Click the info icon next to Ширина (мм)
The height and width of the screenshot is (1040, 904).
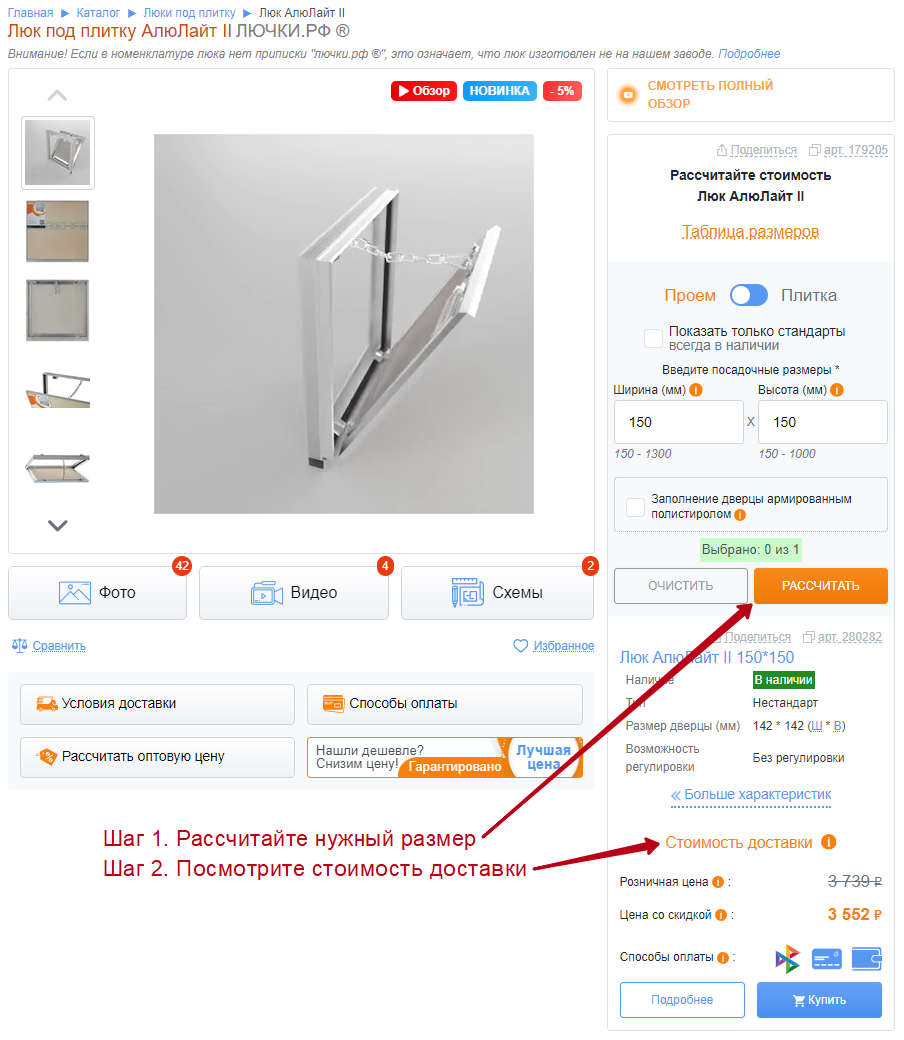(696, 390)
